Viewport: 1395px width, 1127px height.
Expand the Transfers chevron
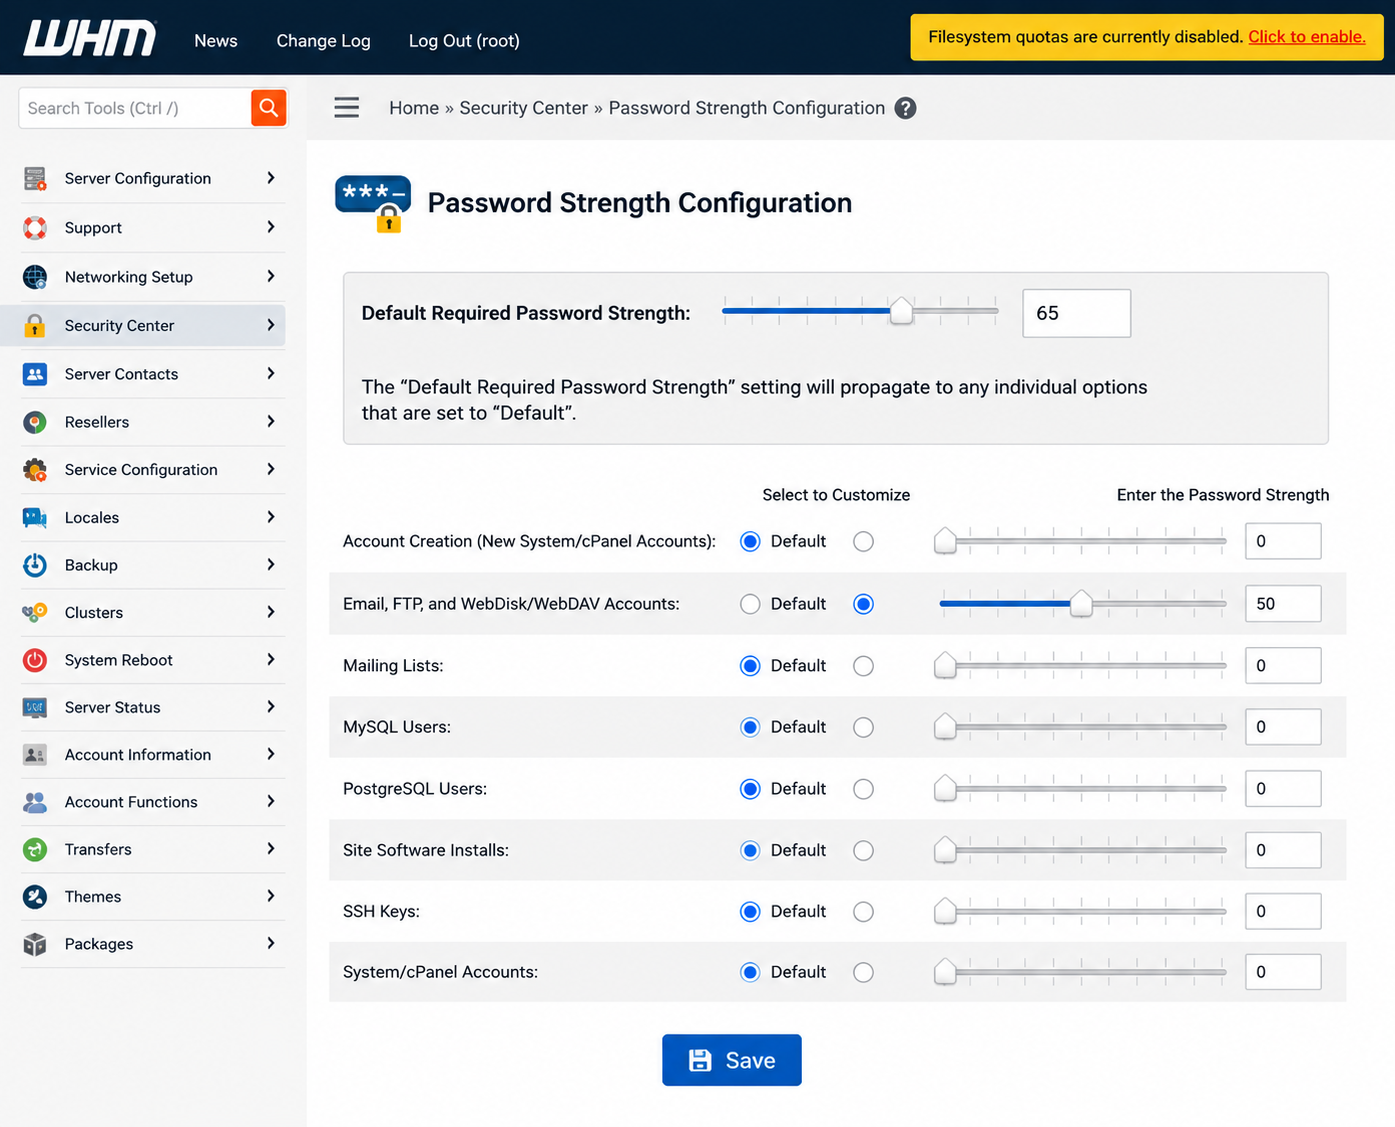[x=271, y=849]
